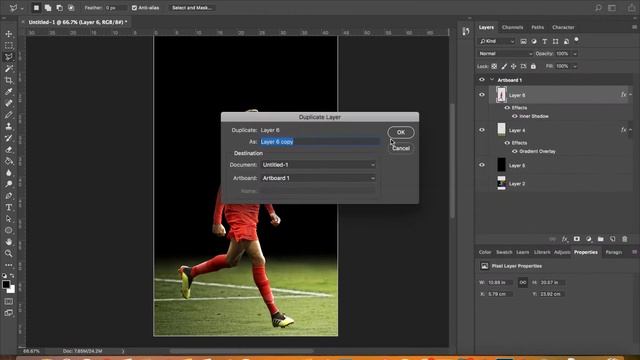Open the layer filter Kind dropdown

497,41
